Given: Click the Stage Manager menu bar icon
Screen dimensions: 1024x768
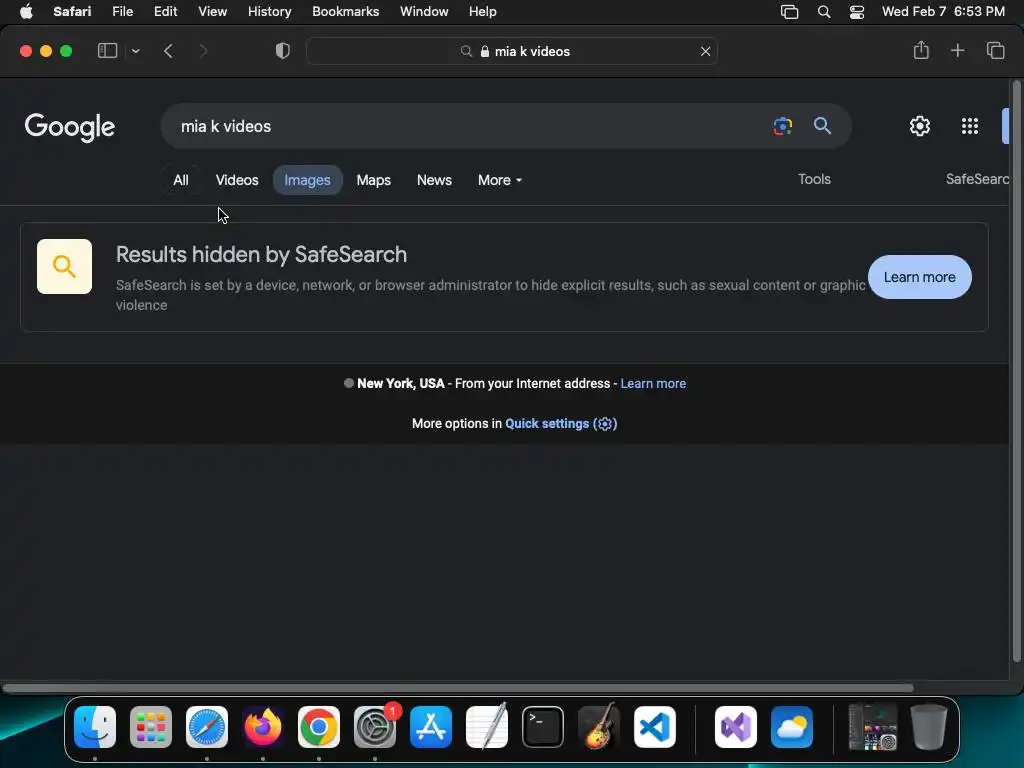Looking at the screenshot, I should click(x=789, y=12).
